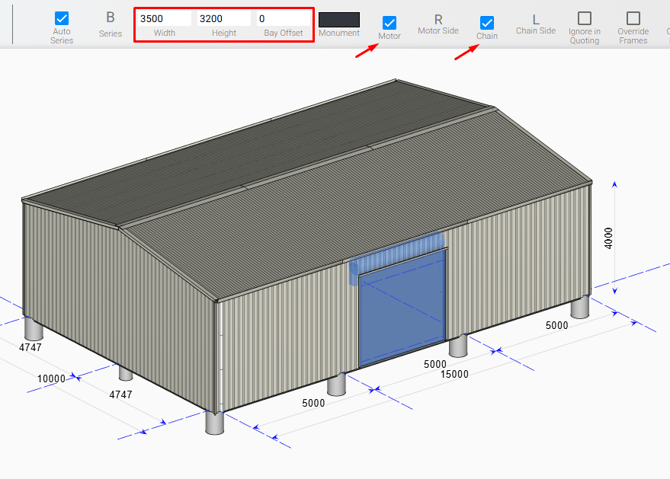This screenshot has width=670, height=479.
Task: Select the Height field showing 3200
Action: point(223,19)
